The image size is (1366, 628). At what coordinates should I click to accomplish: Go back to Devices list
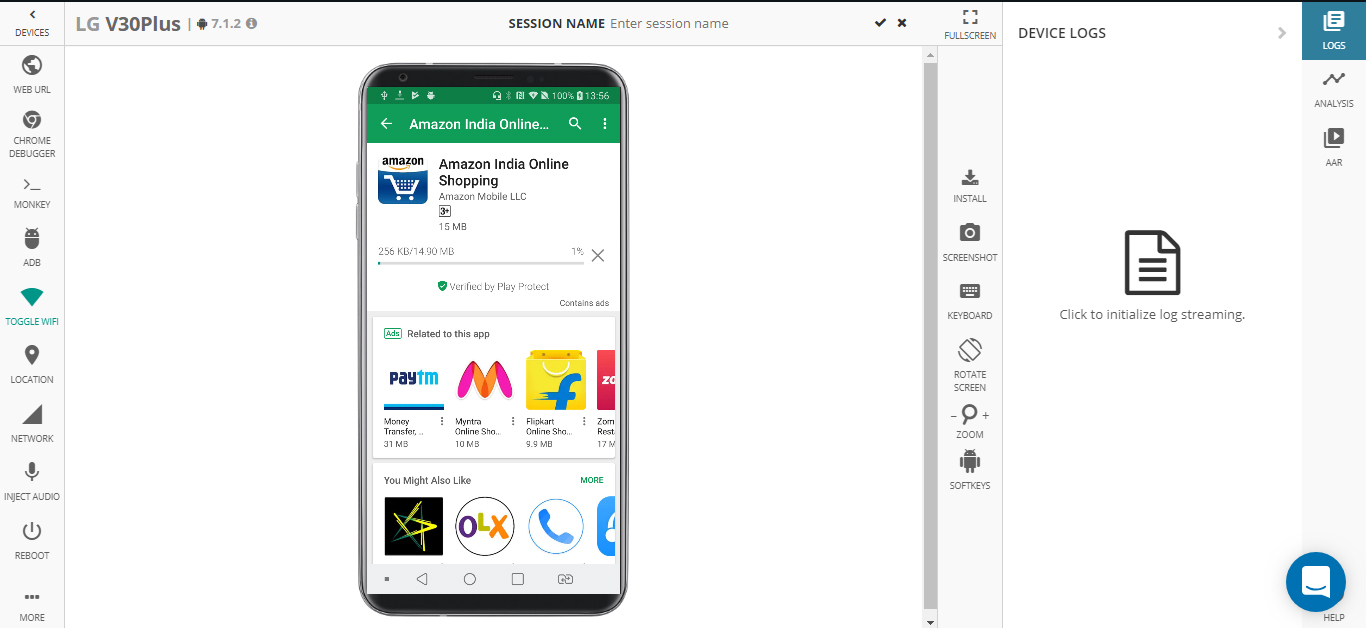coord(32,23)
